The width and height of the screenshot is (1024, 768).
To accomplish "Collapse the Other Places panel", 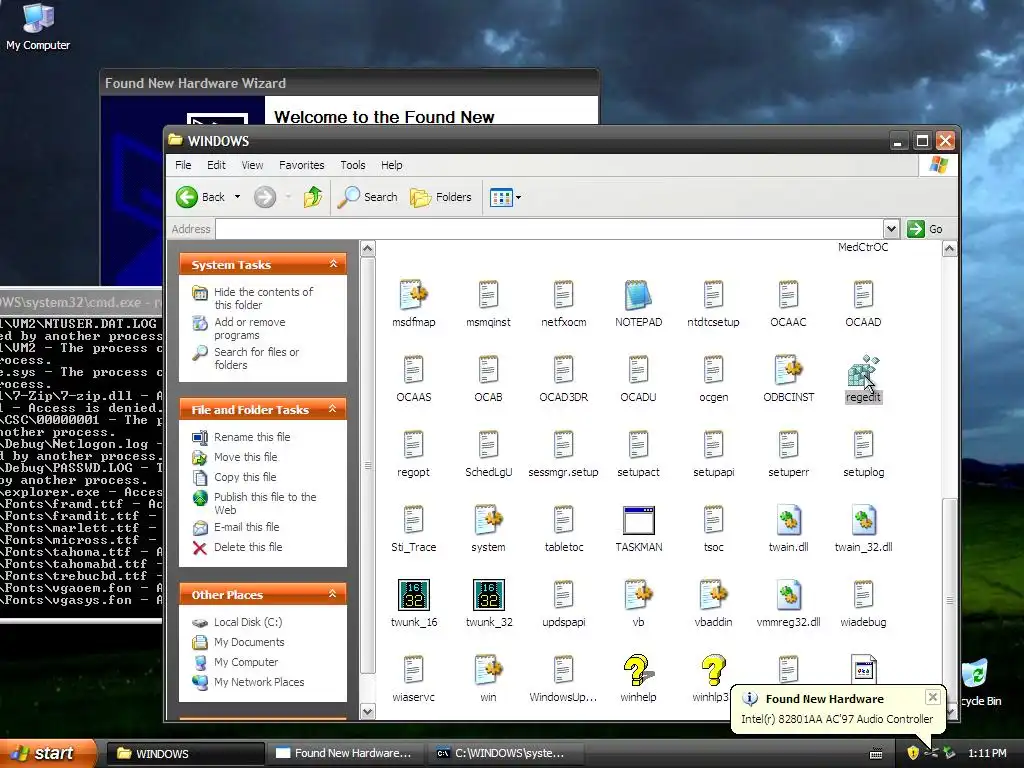I will pyautogui.click(x=333, y=594).
